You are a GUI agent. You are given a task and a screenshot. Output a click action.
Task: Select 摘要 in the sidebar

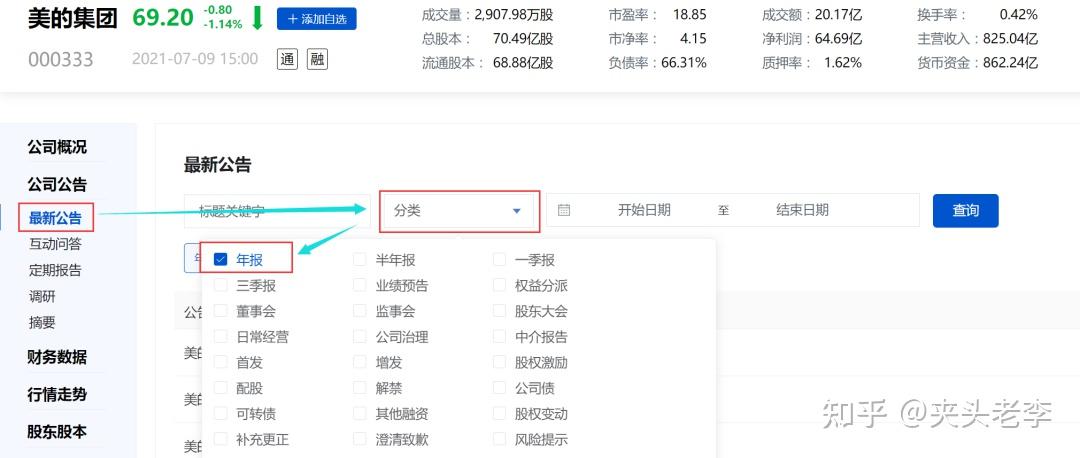(42, 322)
